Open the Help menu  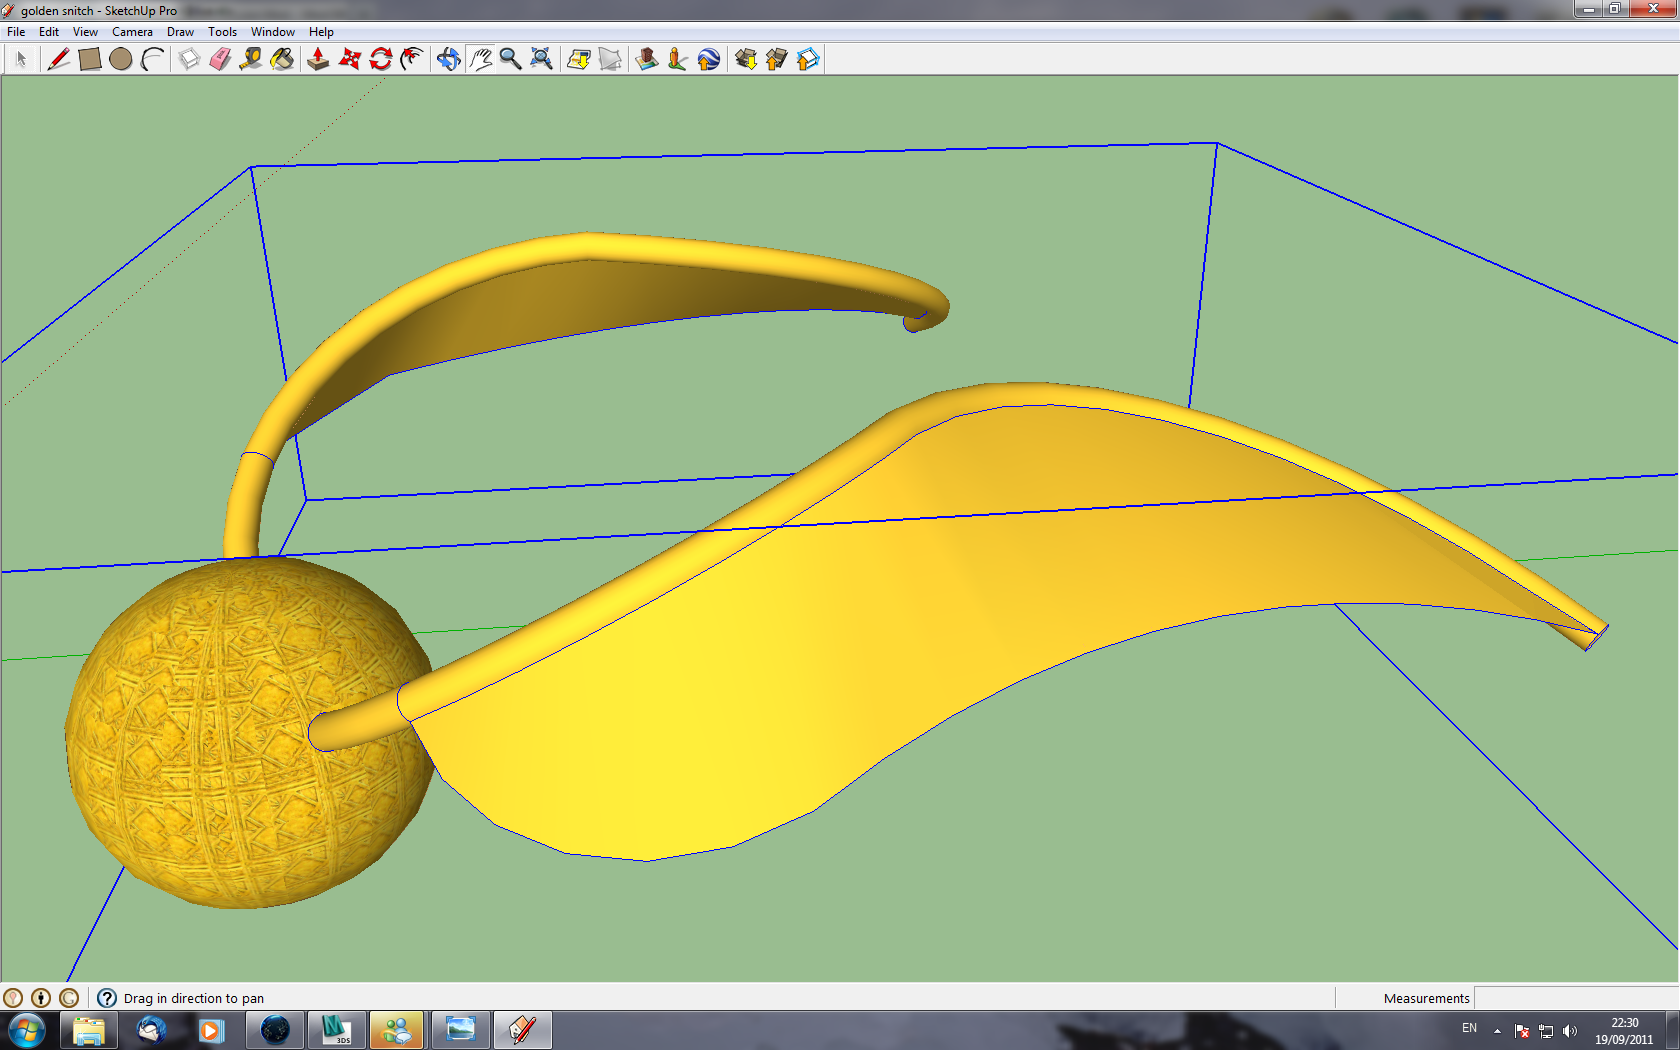tap(321, 32)
